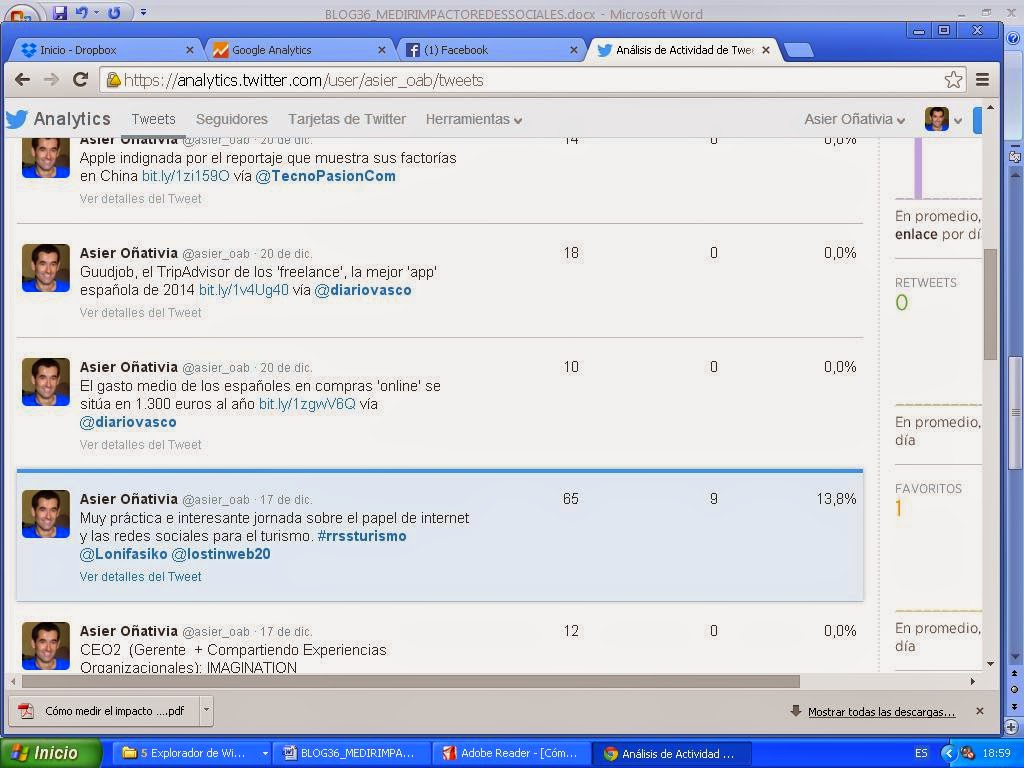Image resolution: width=1024 pixels, height=768 pixels.
Task: Click the RETWEETS label in sidebar
Action: point(925,283)
